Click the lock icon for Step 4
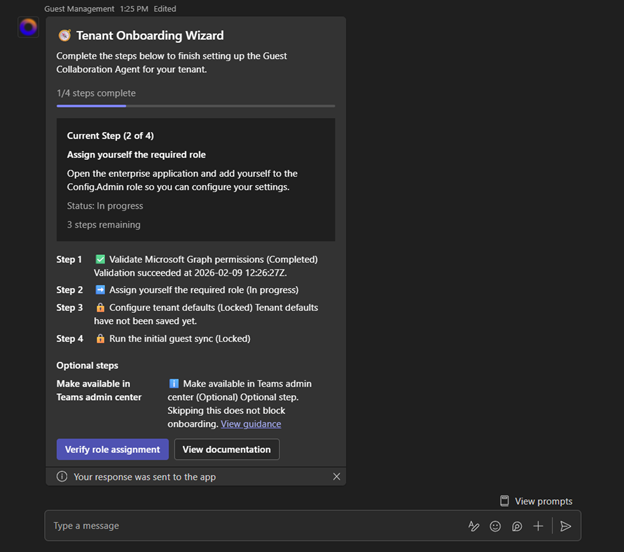Viewport: 624px width, 552px height. click(100, 339)
